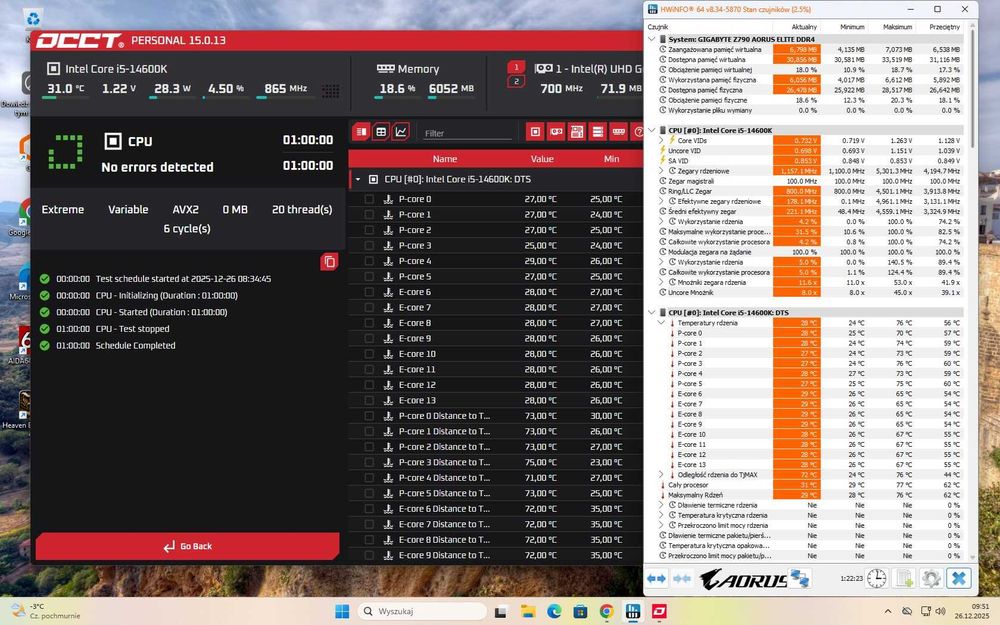The height and width of the screenshot is (625, 1000).
Task: Collapse Temperatury rdzenia row in HWiNFO
Action: (x=661, y=323)
